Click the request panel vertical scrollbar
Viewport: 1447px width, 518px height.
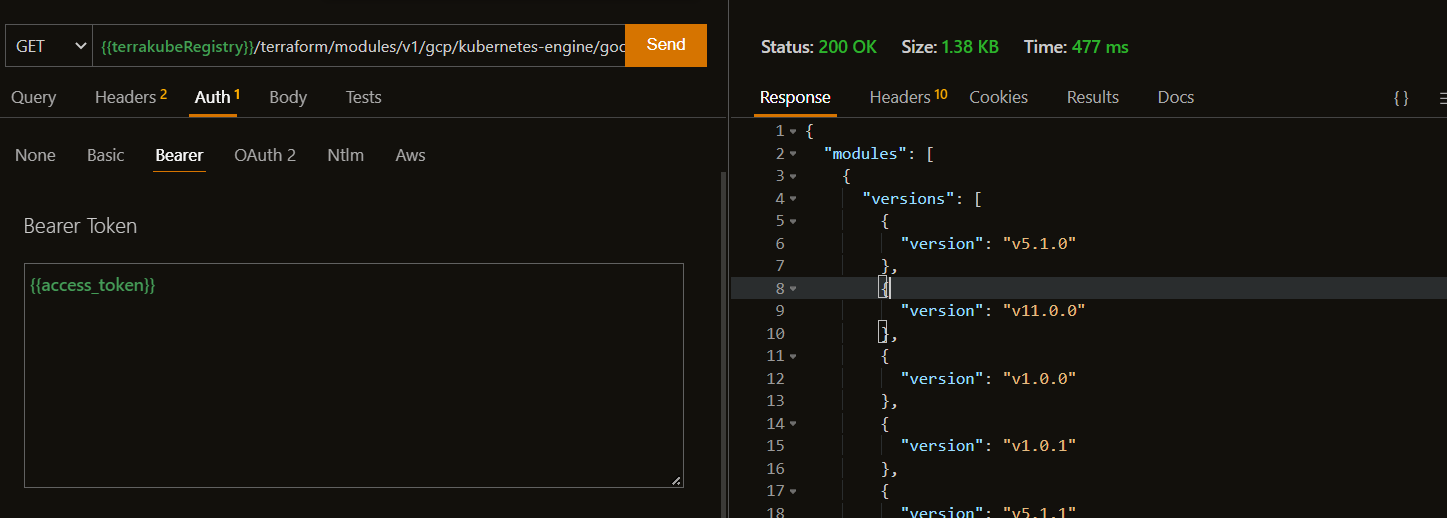click(x=723, y=340)
